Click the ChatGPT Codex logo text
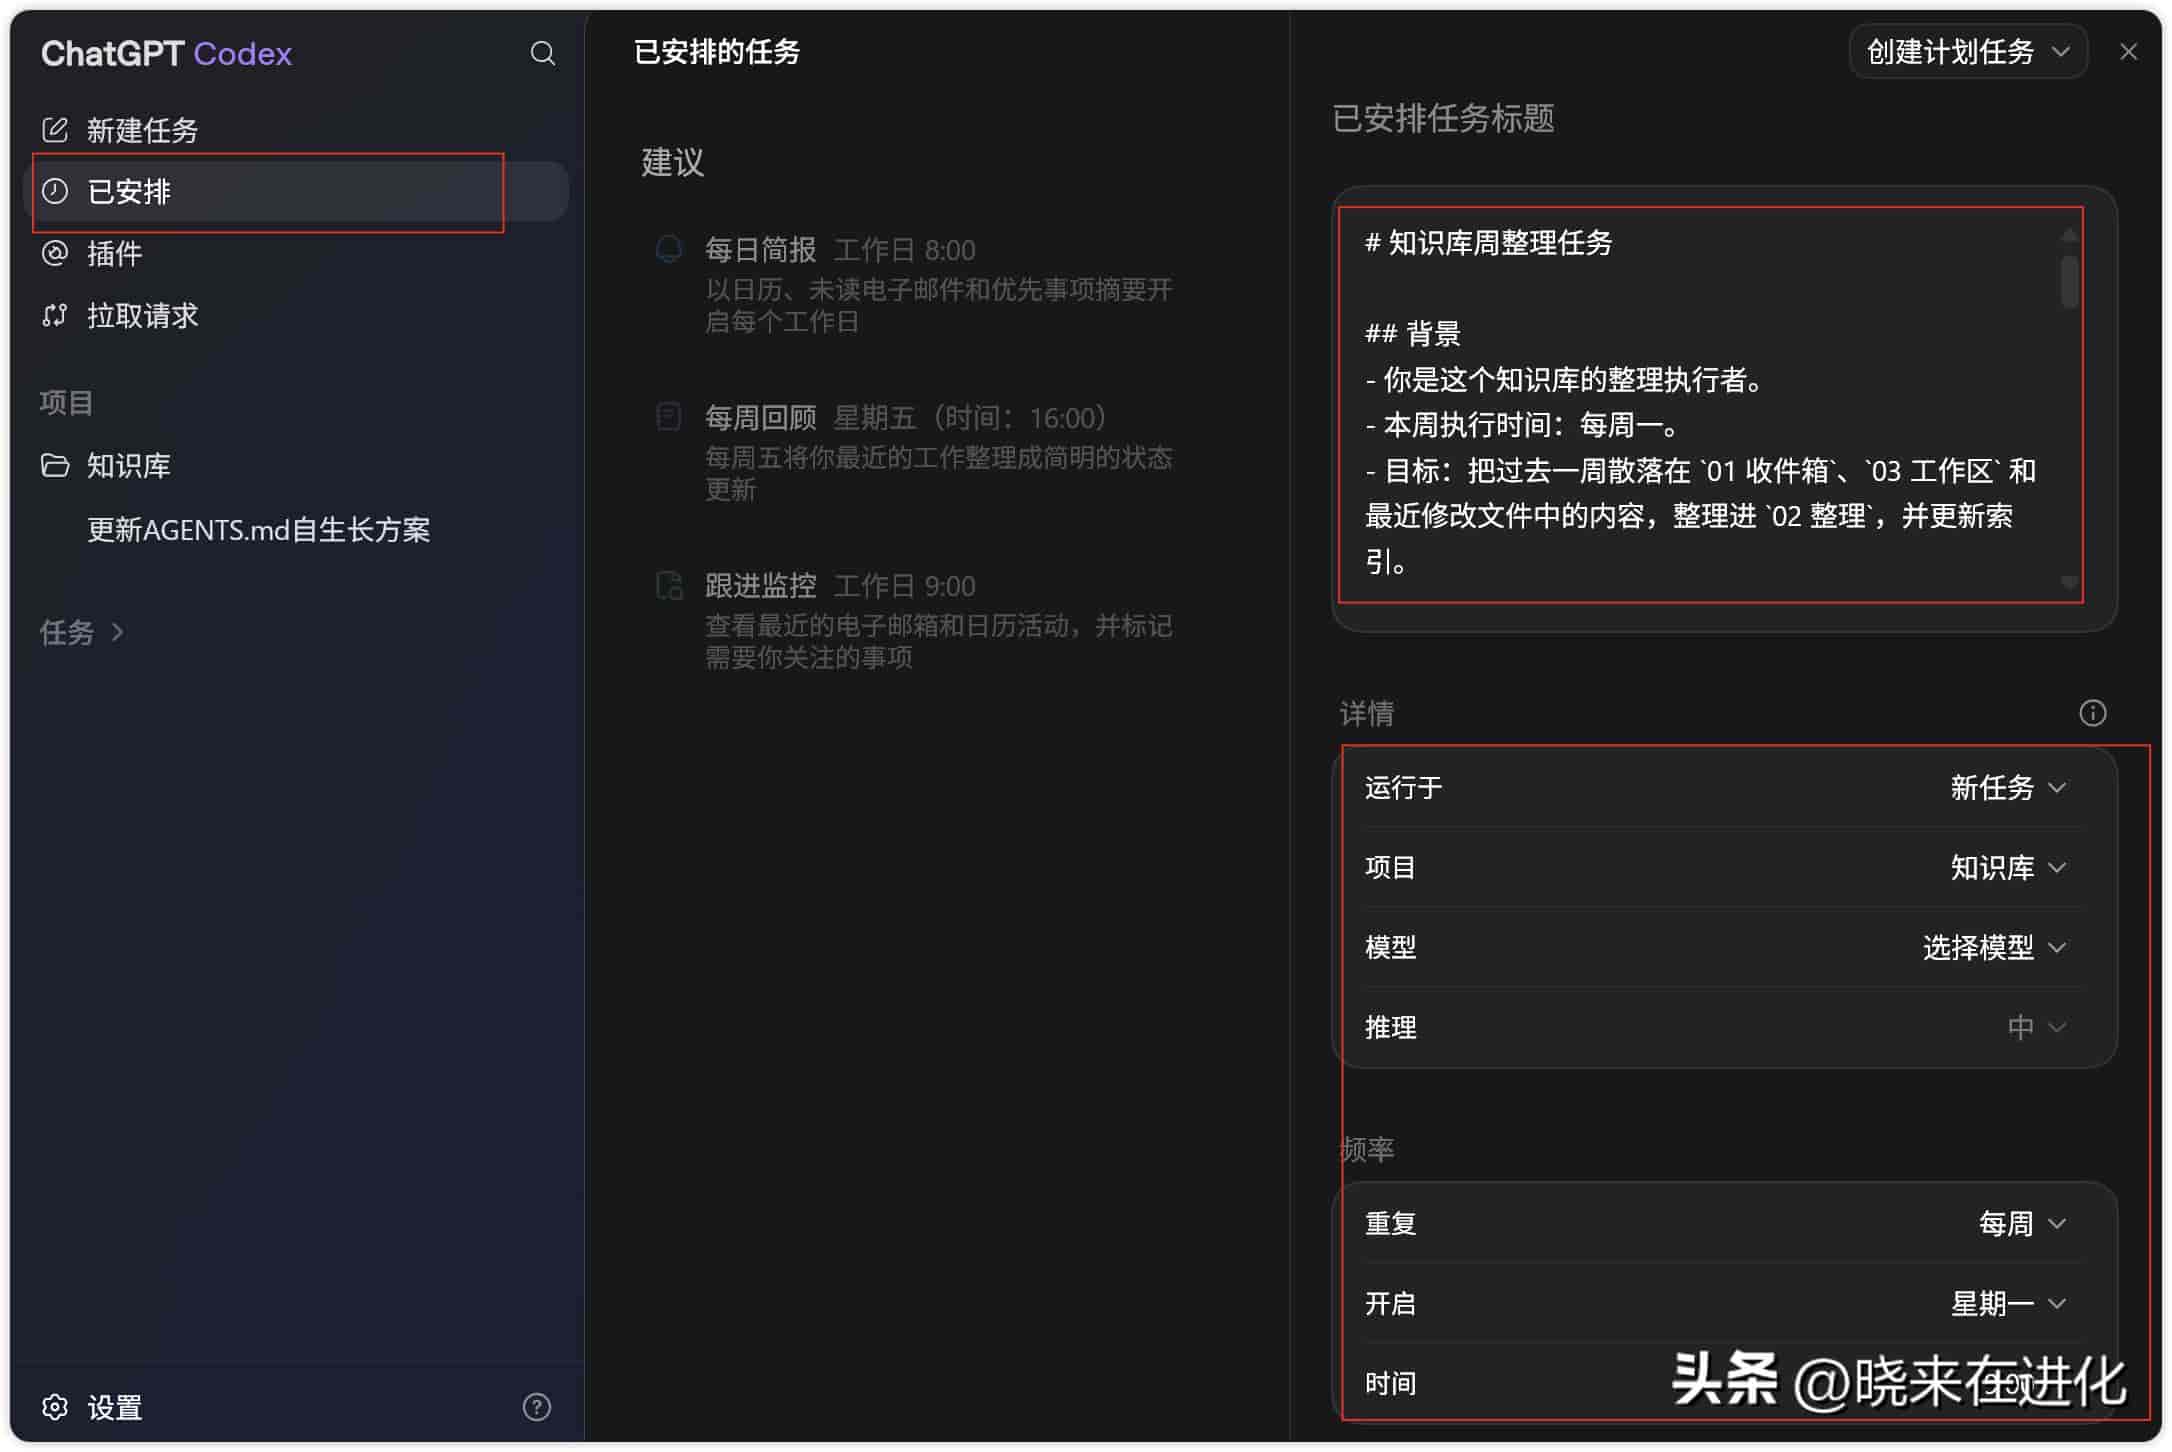 [x=166, y=53]
